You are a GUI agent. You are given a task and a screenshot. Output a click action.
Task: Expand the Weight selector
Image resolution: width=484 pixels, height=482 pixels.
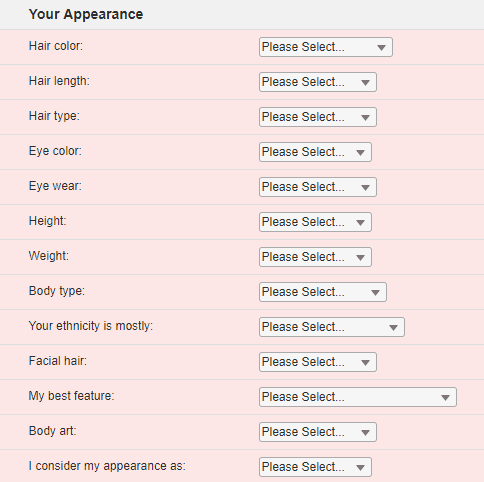(x=315, y=257)
